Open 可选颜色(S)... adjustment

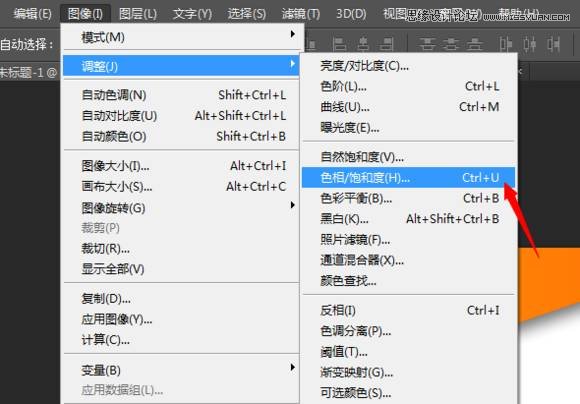[x=408, y=393]
